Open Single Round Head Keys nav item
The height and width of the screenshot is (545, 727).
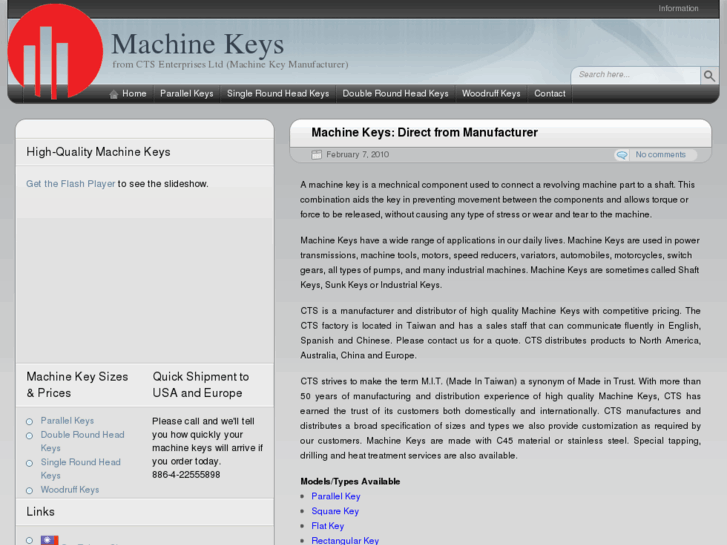point(278,94)
